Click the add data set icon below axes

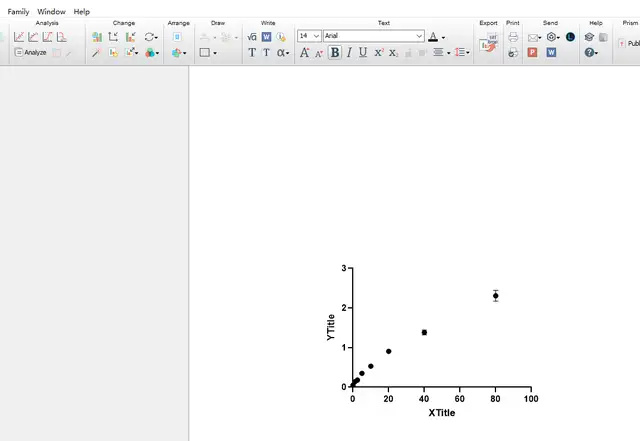tap(113, 53)
